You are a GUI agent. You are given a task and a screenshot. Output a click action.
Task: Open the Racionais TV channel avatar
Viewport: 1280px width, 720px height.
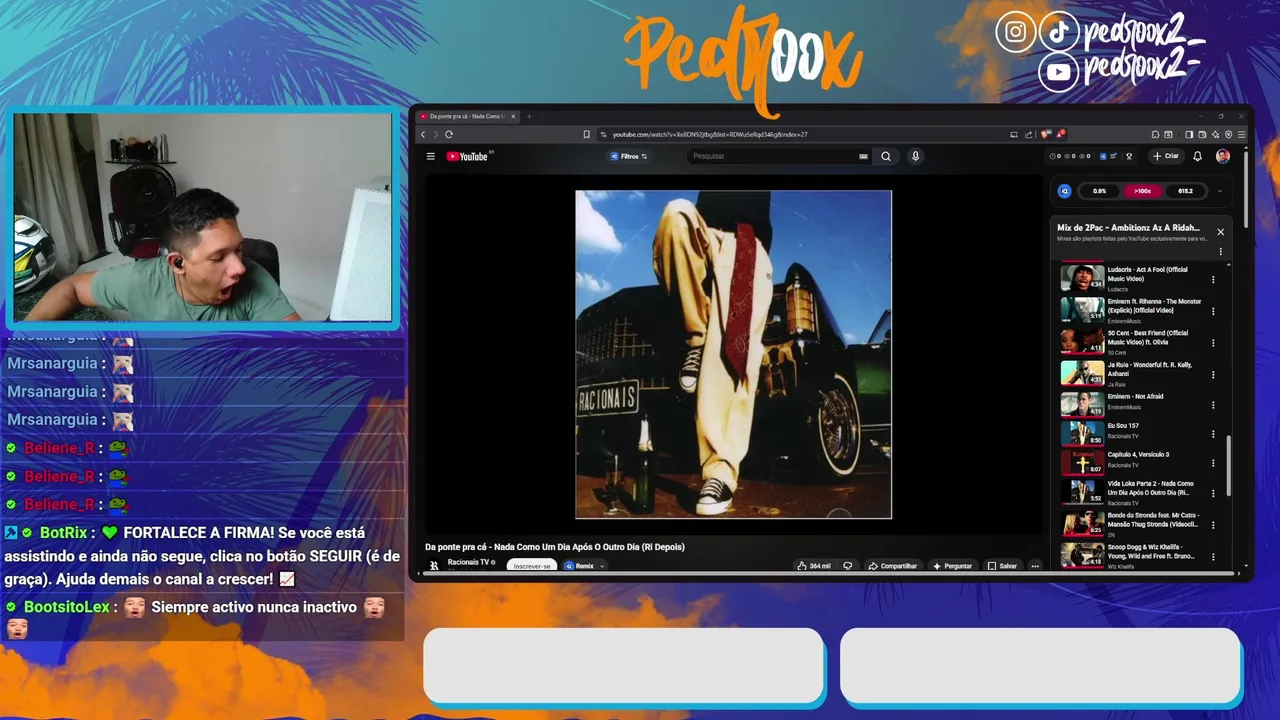point(434,565)
